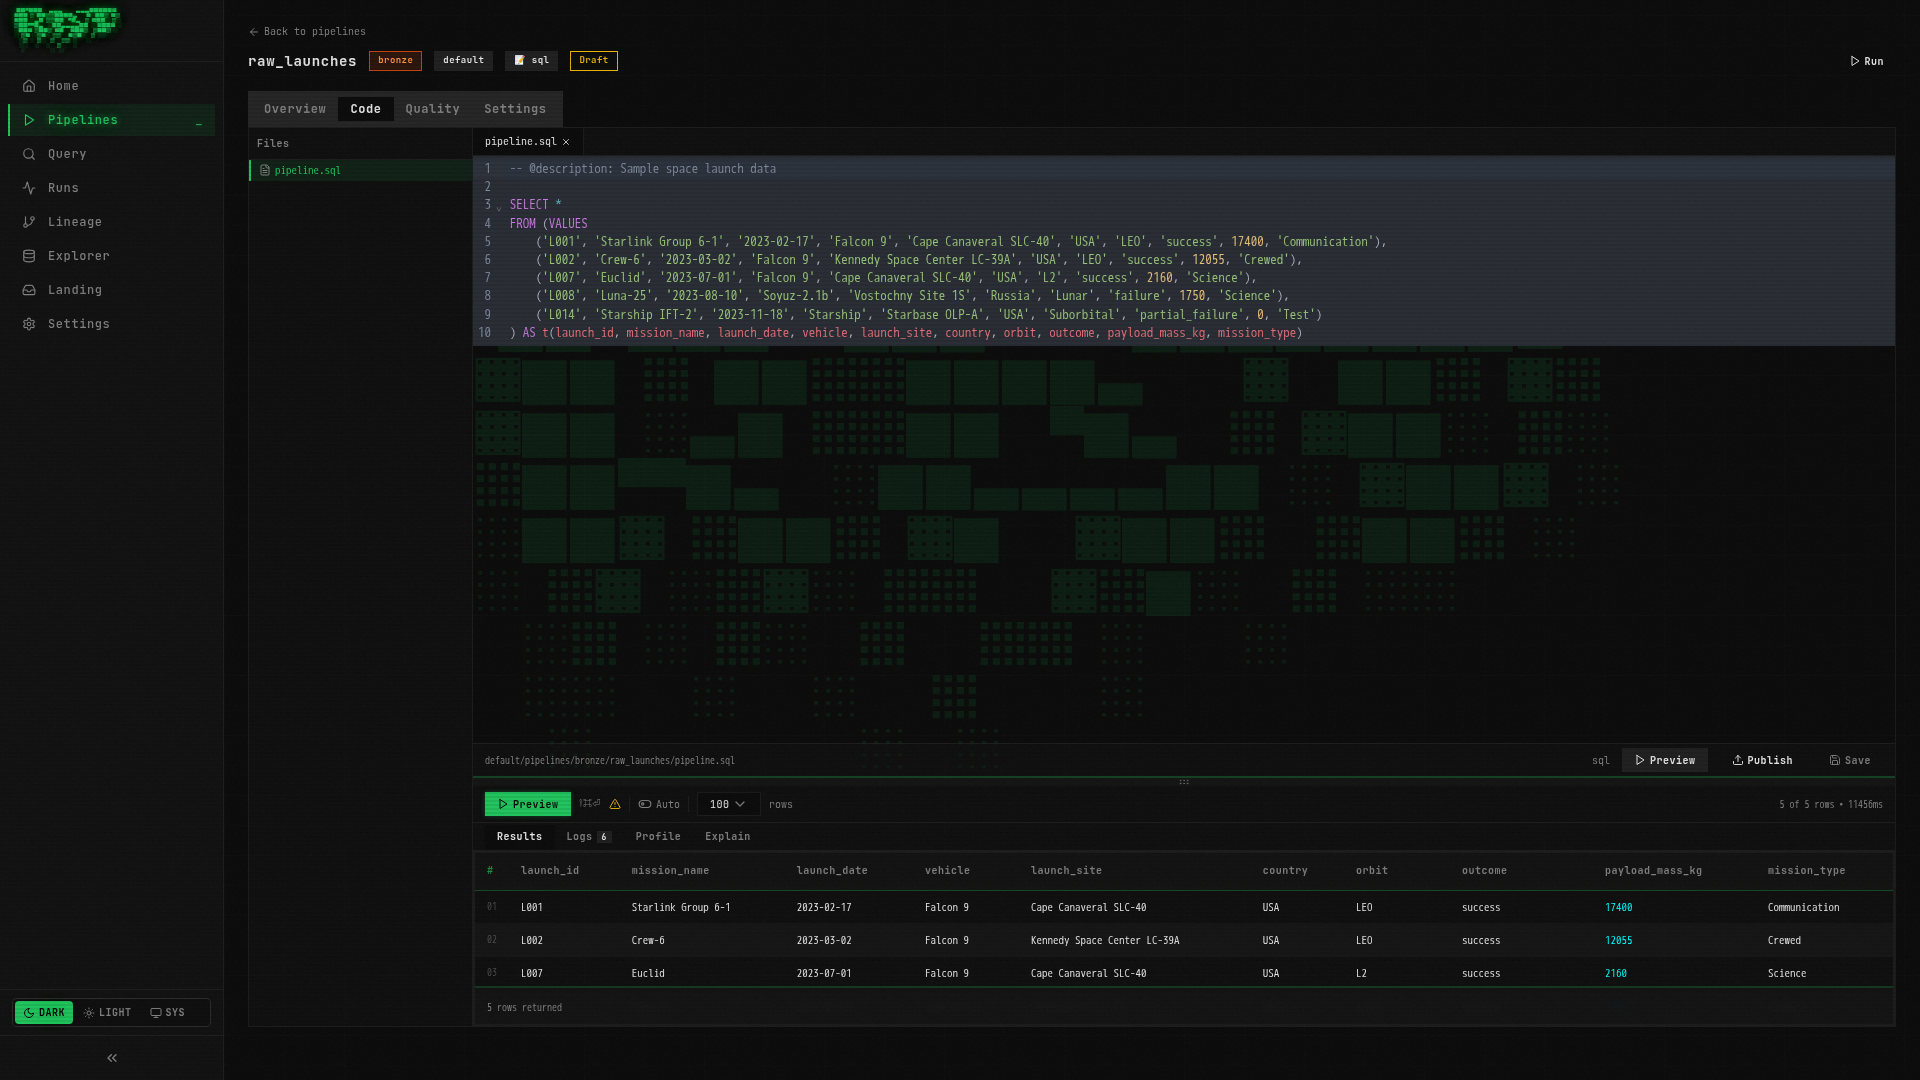Open the 100 rows limit dropdown

727,804
